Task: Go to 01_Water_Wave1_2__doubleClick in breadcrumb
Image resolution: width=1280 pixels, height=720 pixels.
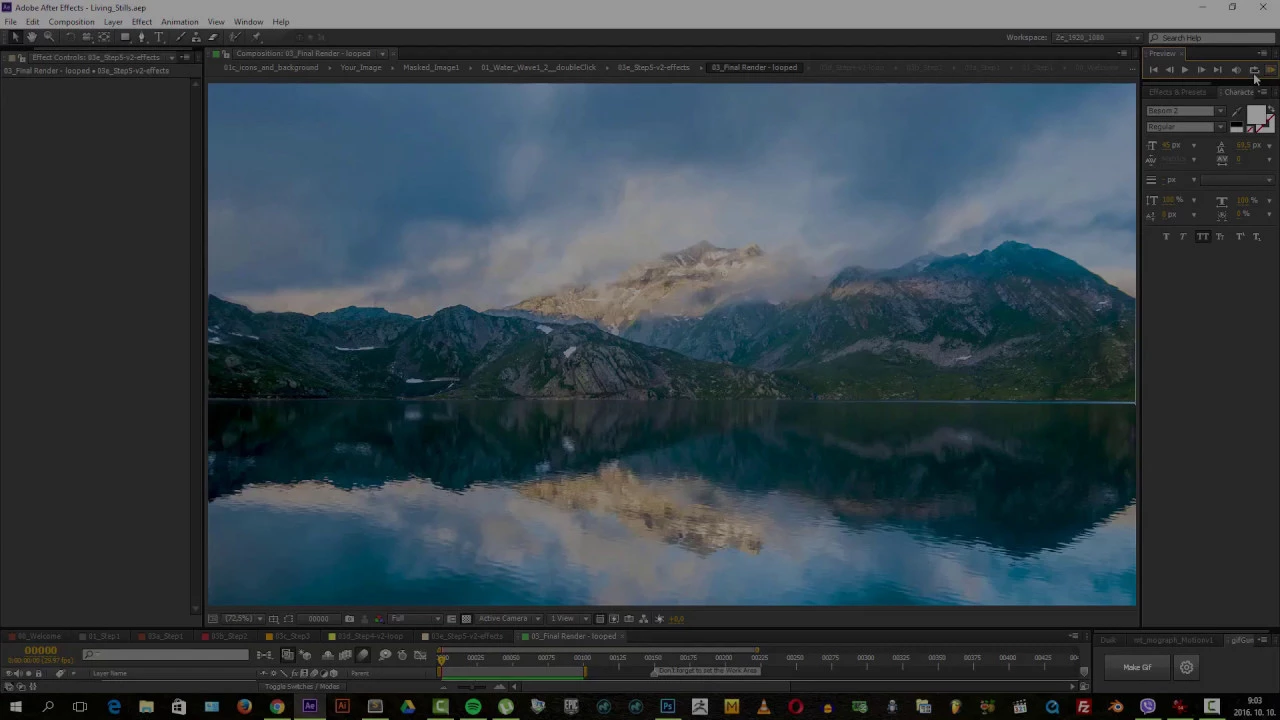Action: (x=538, y=68)
